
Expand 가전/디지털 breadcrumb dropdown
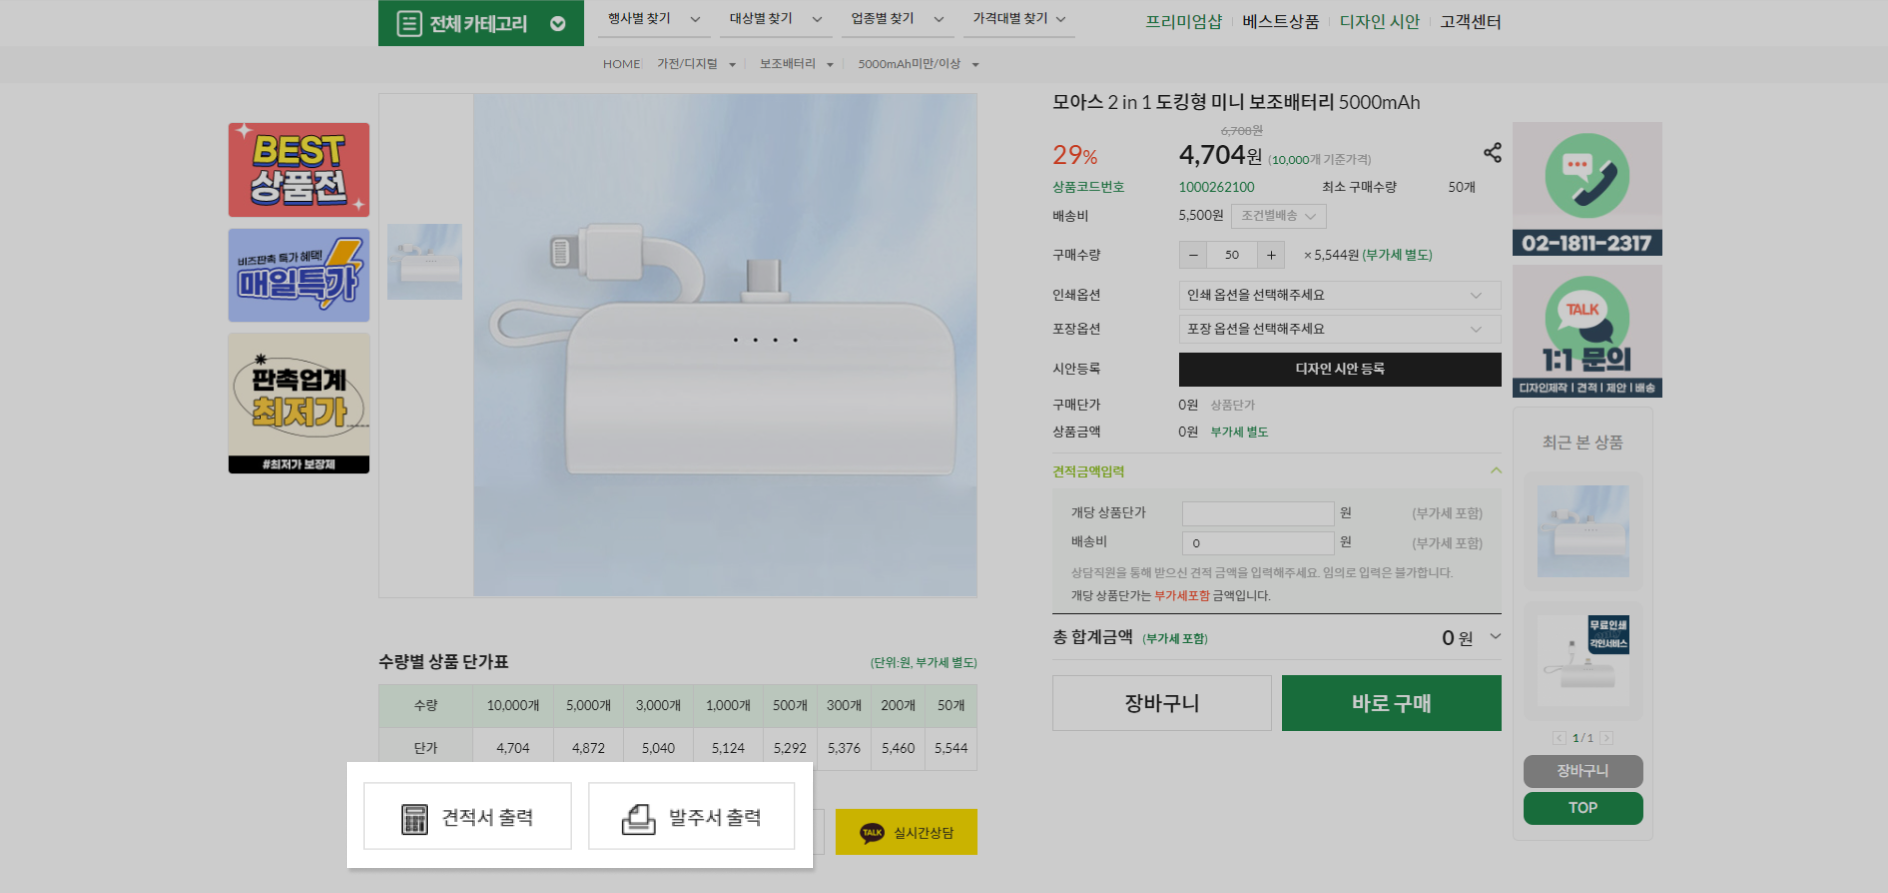pos(732,65)
